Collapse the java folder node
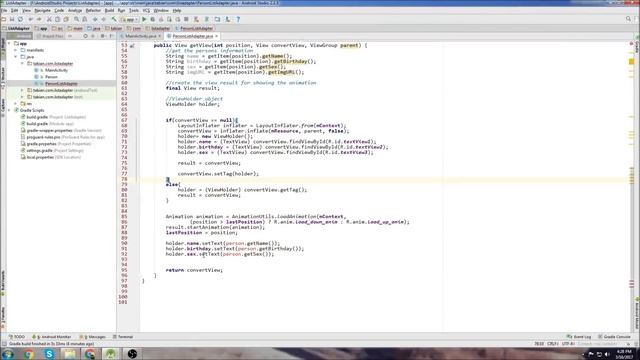The height and width of the screenshot is (360, 640). [x=16, y=57]
